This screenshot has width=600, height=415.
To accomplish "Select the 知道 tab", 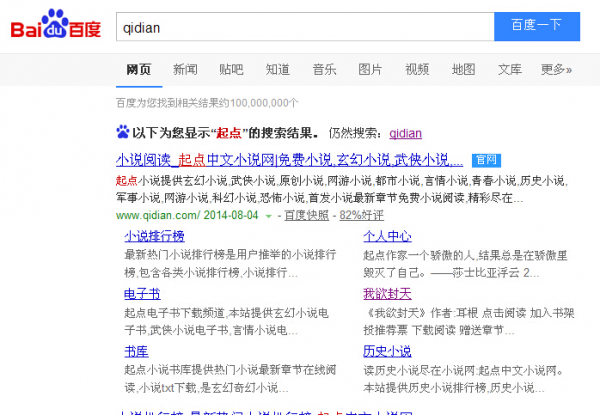I will [x=278, y=70].
